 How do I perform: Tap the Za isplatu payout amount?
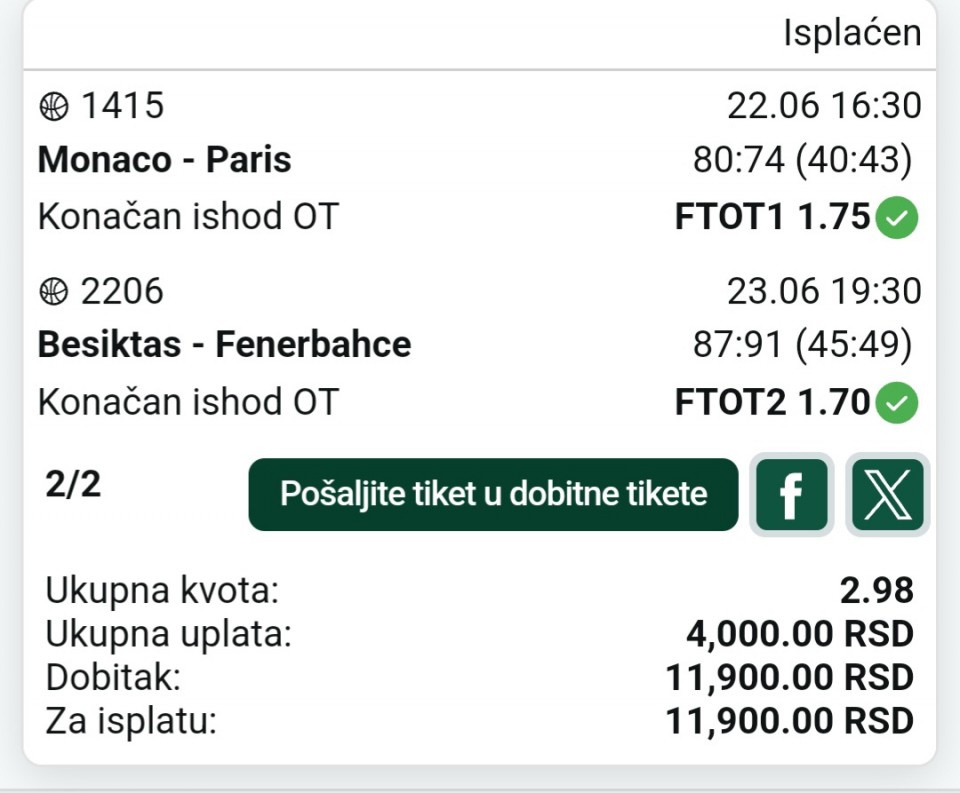click(790, 721)
